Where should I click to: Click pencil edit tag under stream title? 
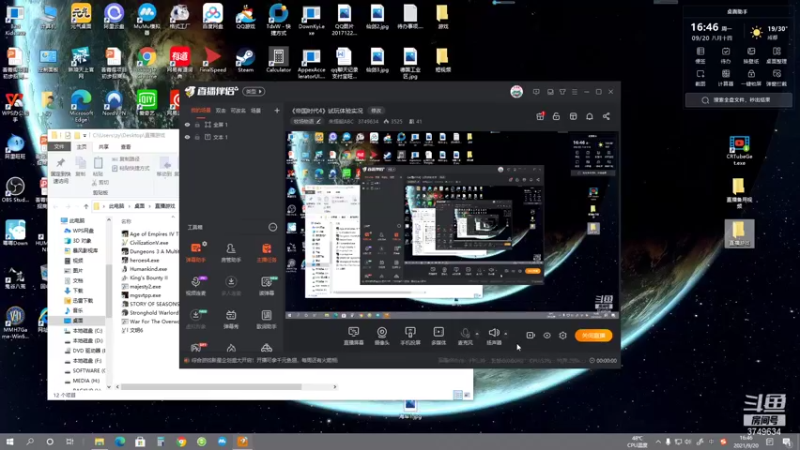[318, 121]
